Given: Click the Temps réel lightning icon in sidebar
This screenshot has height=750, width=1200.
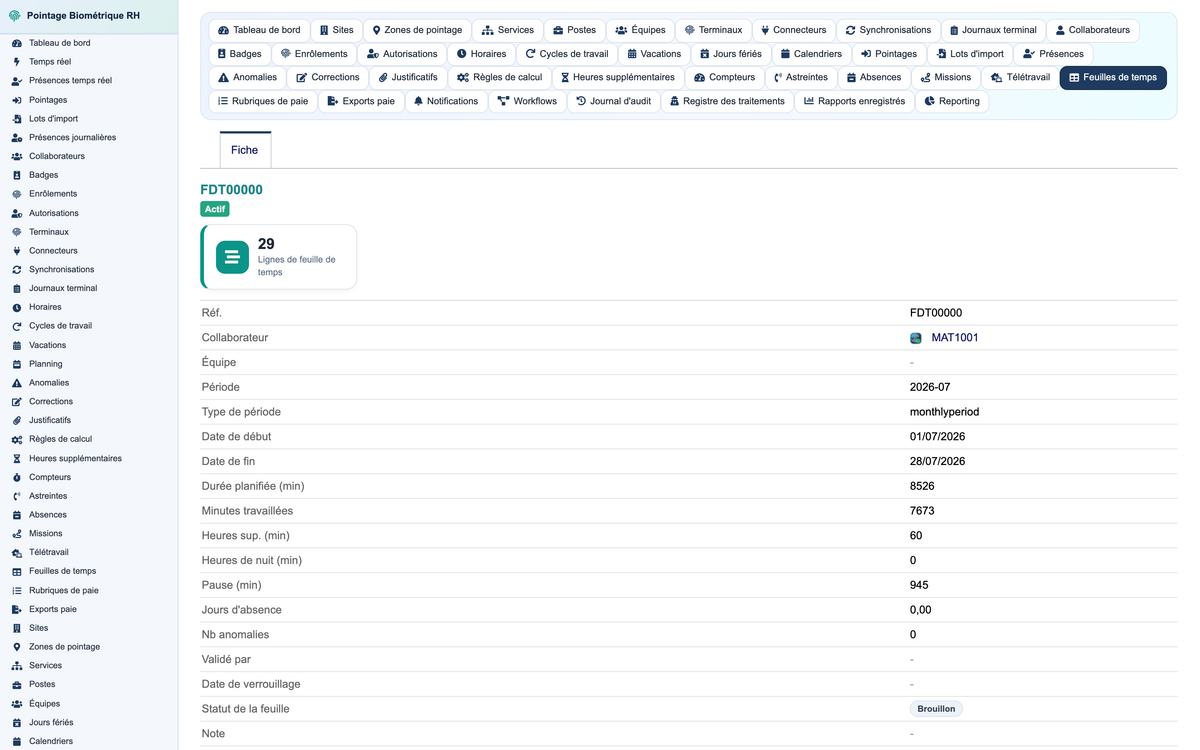Looking at the screenshot, I should 17,62.
